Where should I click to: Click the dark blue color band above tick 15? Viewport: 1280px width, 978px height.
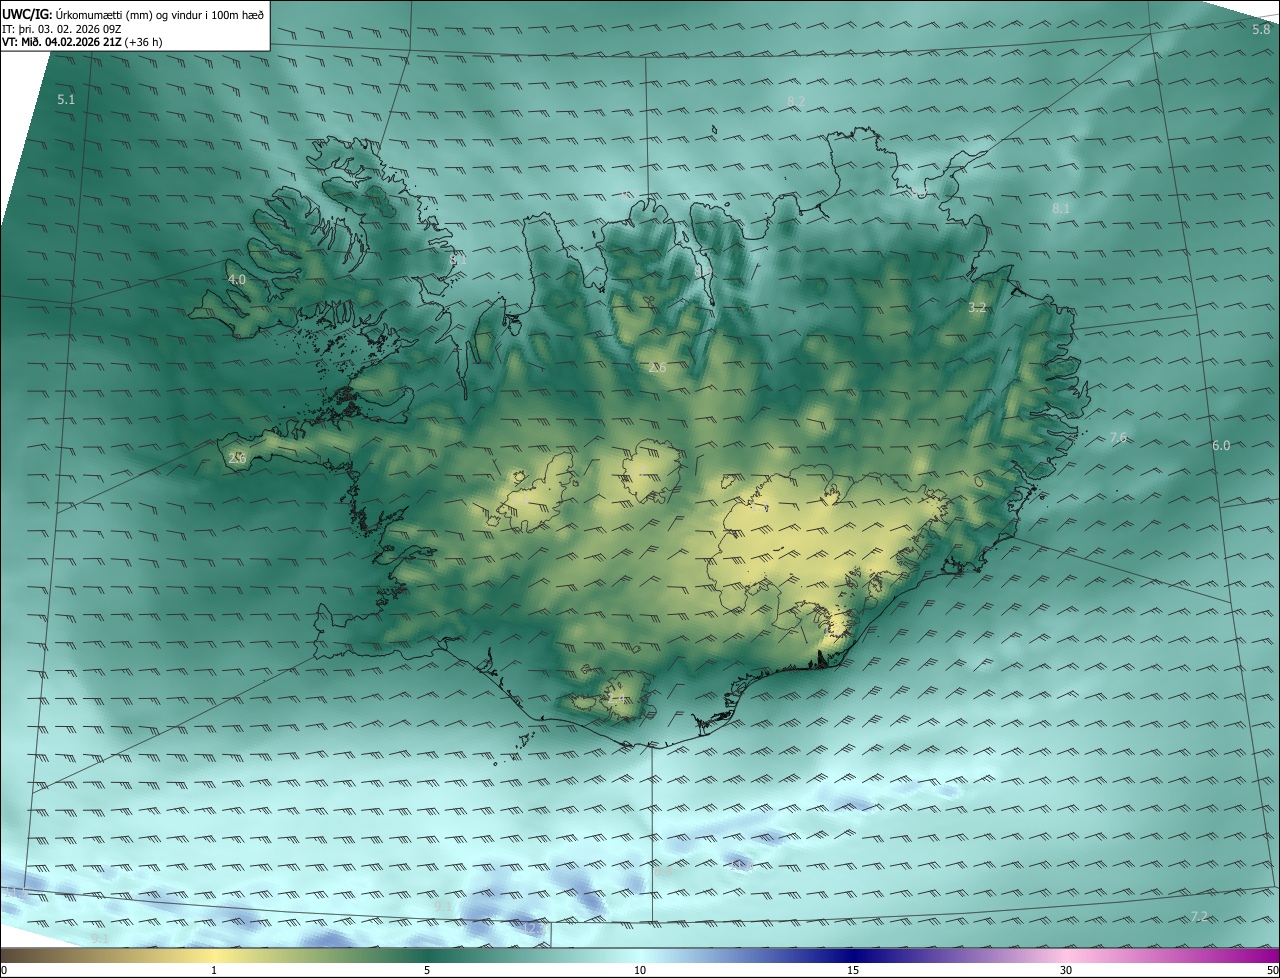853,955
